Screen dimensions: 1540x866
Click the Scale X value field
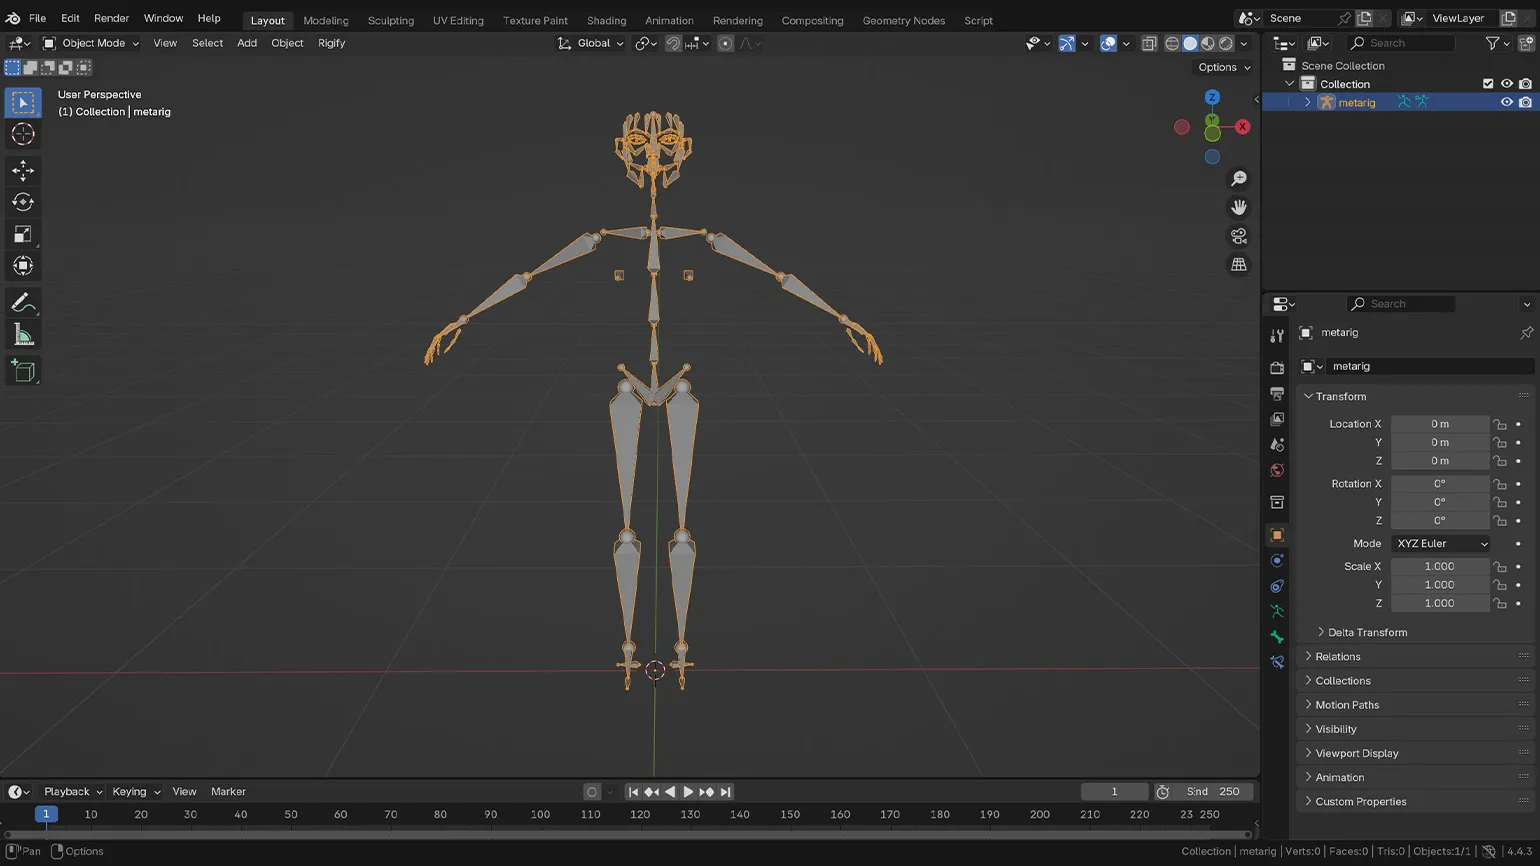click(x=1439, y=566)
